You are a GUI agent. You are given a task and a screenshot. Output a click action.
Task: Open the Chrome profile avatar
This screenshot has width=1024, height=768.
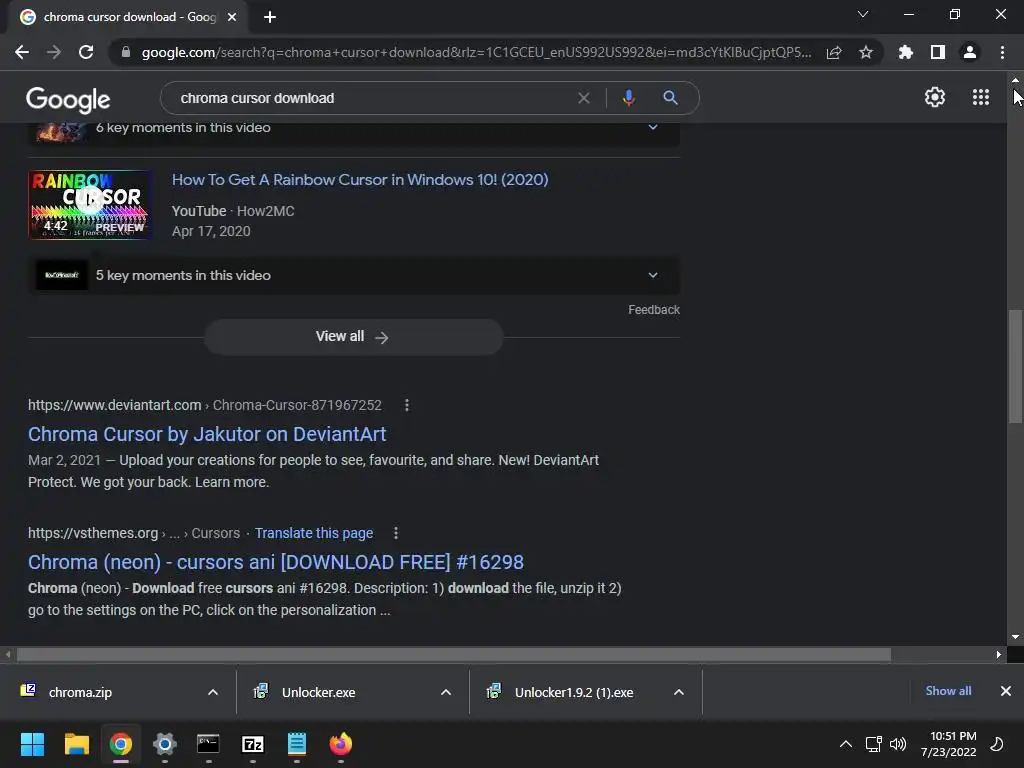click(970, 52)
